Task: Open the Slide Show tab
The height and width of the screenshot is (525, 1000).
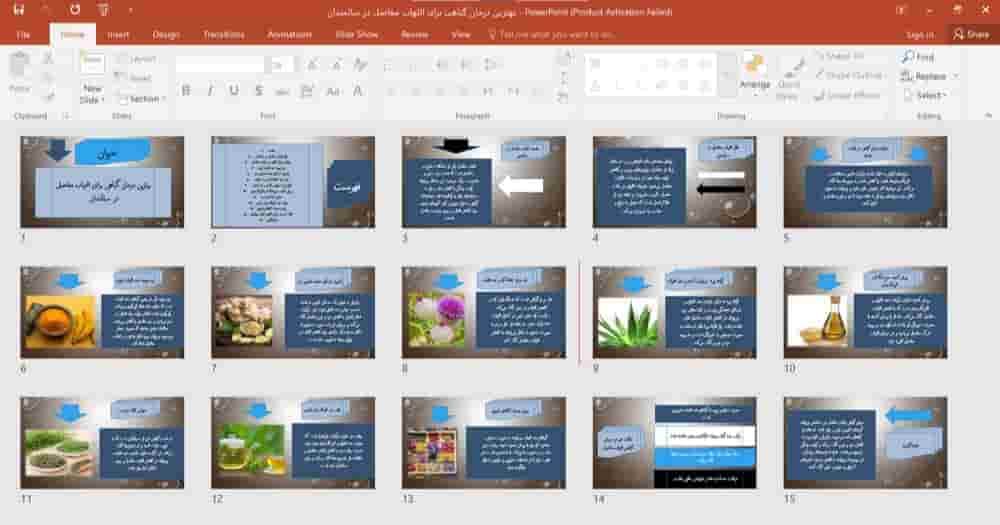Action: [x=357, y=34]
